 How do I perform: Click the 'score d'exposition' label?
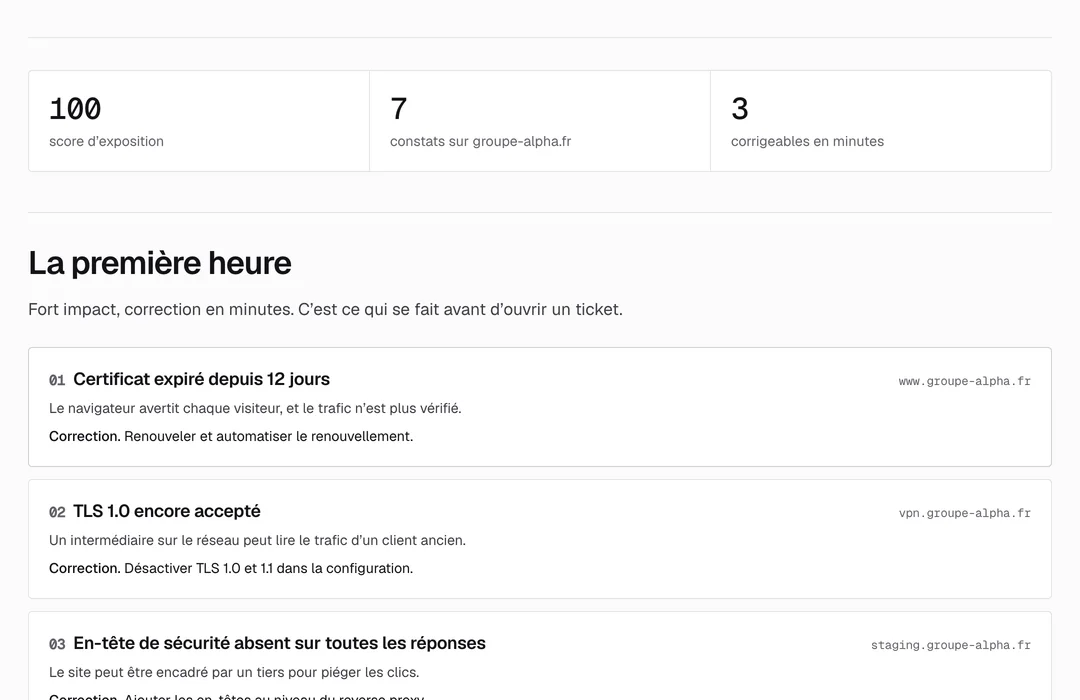[106, 141]
